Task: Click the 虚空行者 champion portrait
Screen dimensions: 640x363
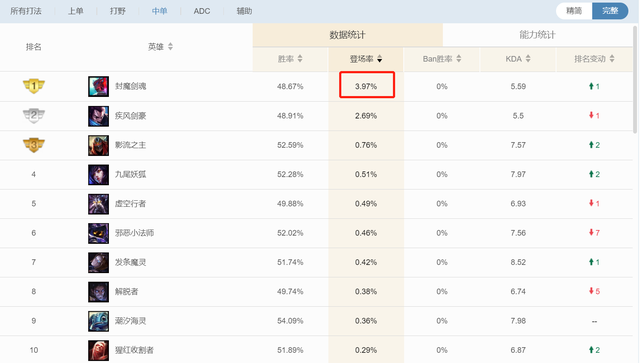Action: click(98, 204)
